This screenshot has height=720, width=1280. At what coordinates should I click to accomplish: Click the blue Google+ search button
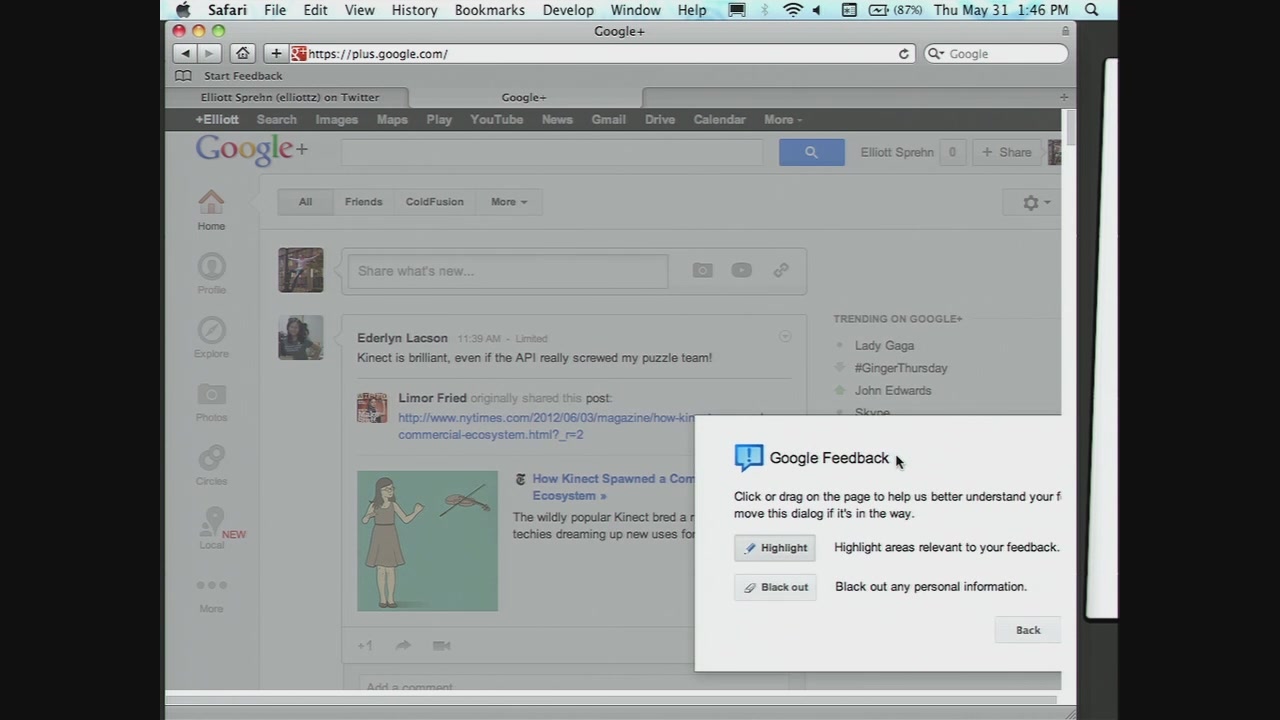[811, 152]
